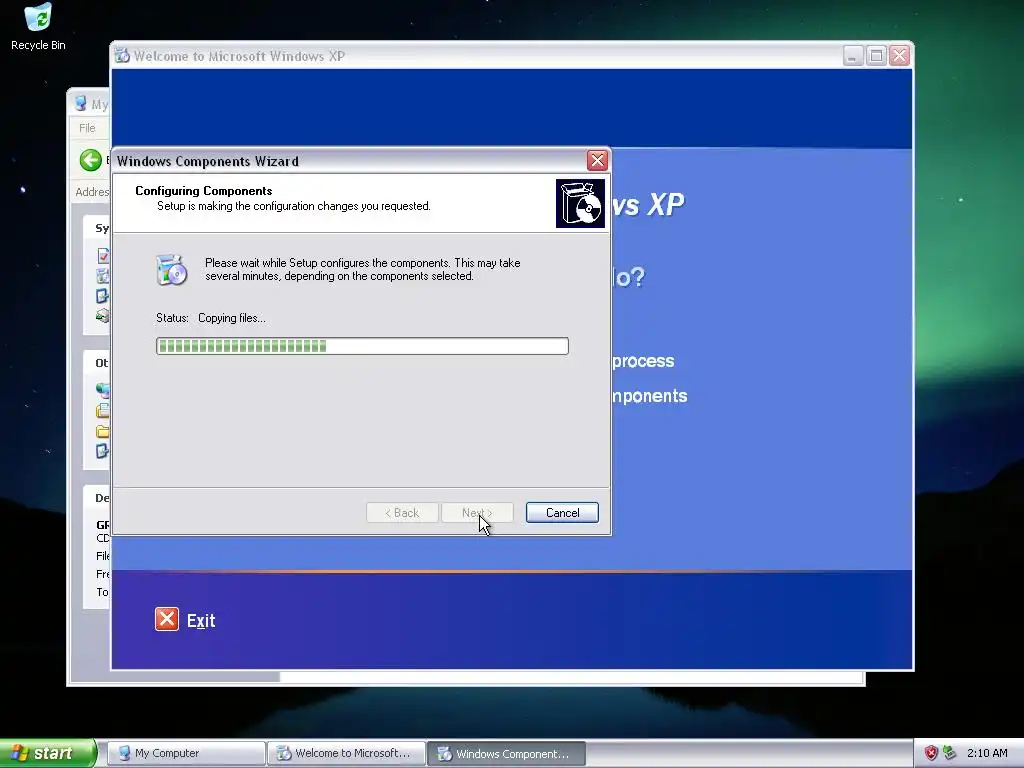Close the Windows Components Wizard dialog
Screen dimensions: 1024x768
click(x=597, y=161)
